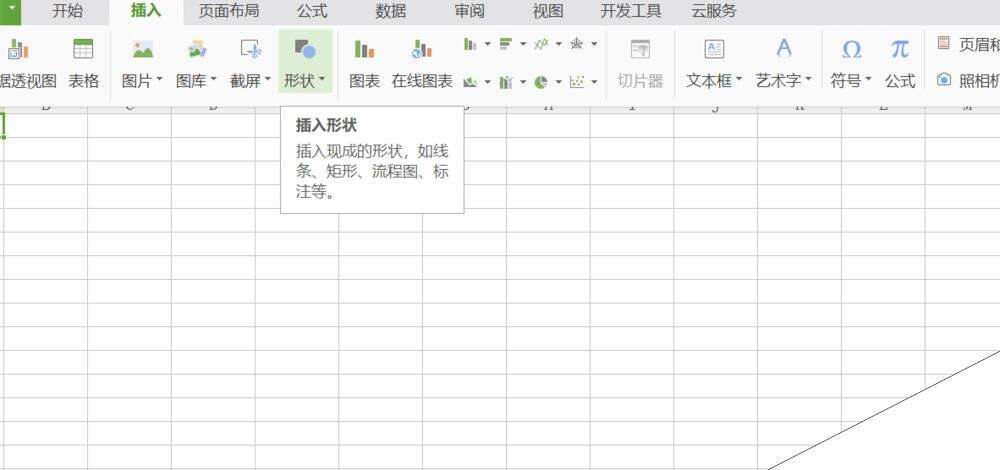Image resolution: width=1000 pixels, height=470 pixels.
Task: Click the header and footer icon
Action: pos(944,43)
